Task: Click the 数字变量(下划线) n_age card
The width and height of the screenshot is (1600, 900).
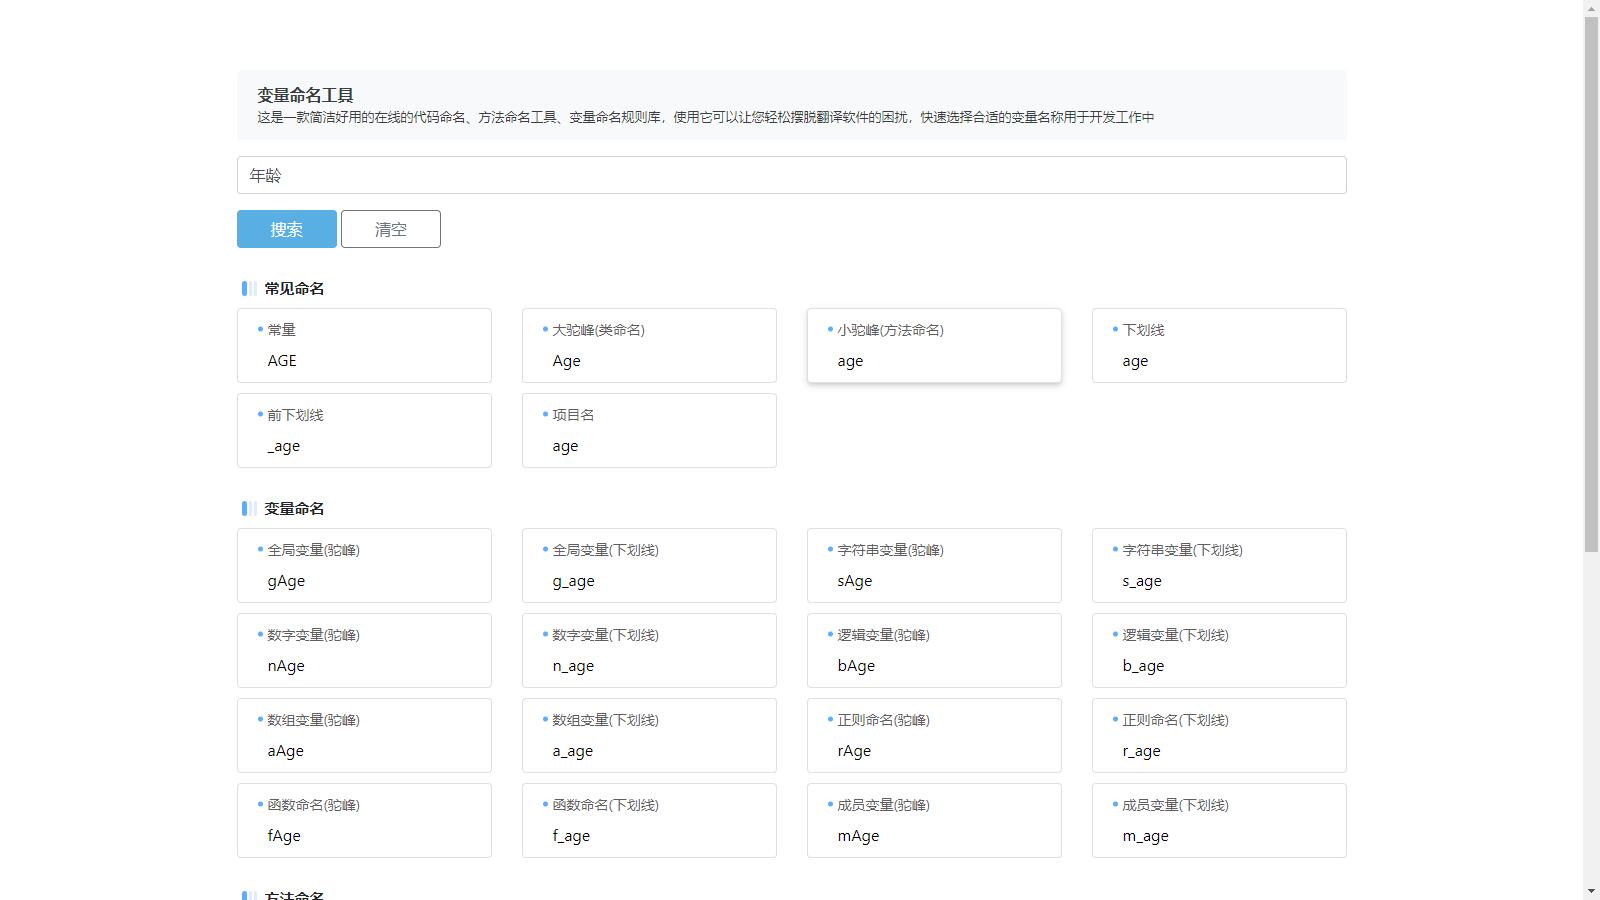Action: click(649, 651)
